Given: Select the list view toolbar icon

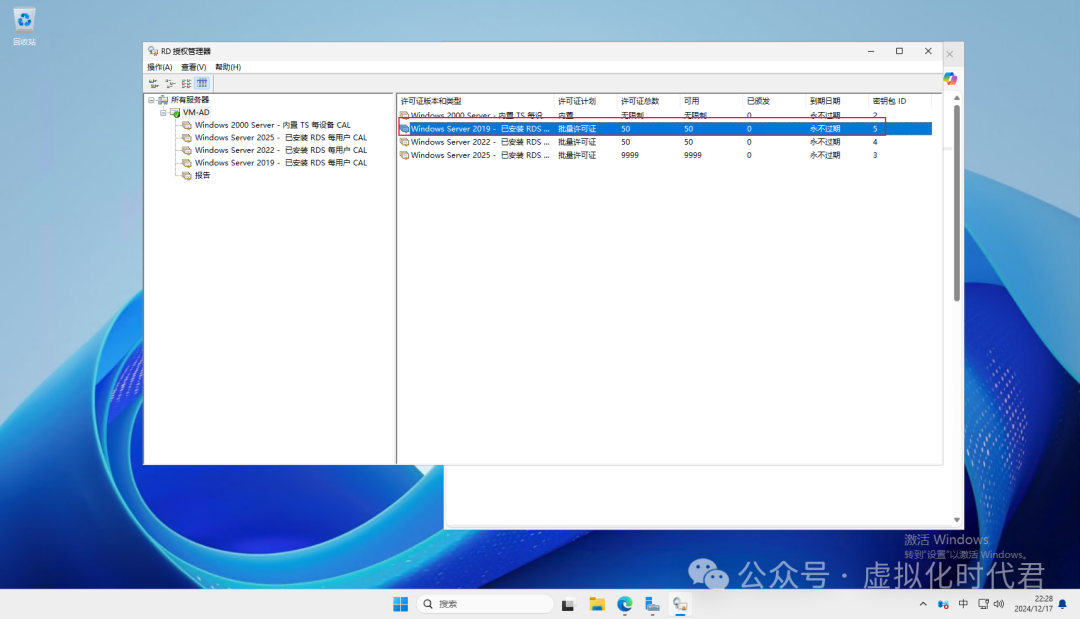Looking at the screenshot, I should (186, 83).
